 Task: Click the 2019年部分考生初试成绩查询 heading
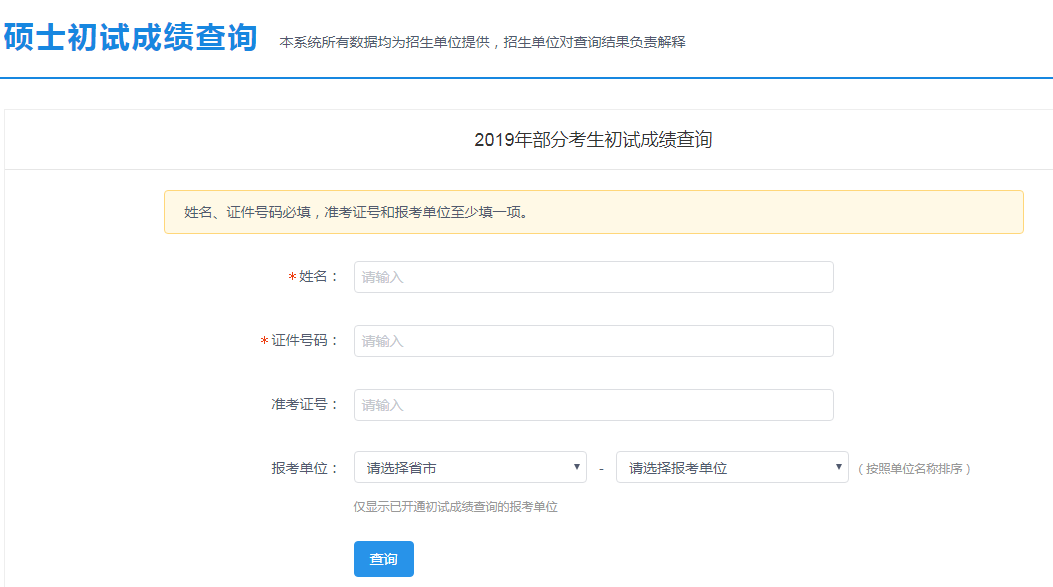coord(593,140)
